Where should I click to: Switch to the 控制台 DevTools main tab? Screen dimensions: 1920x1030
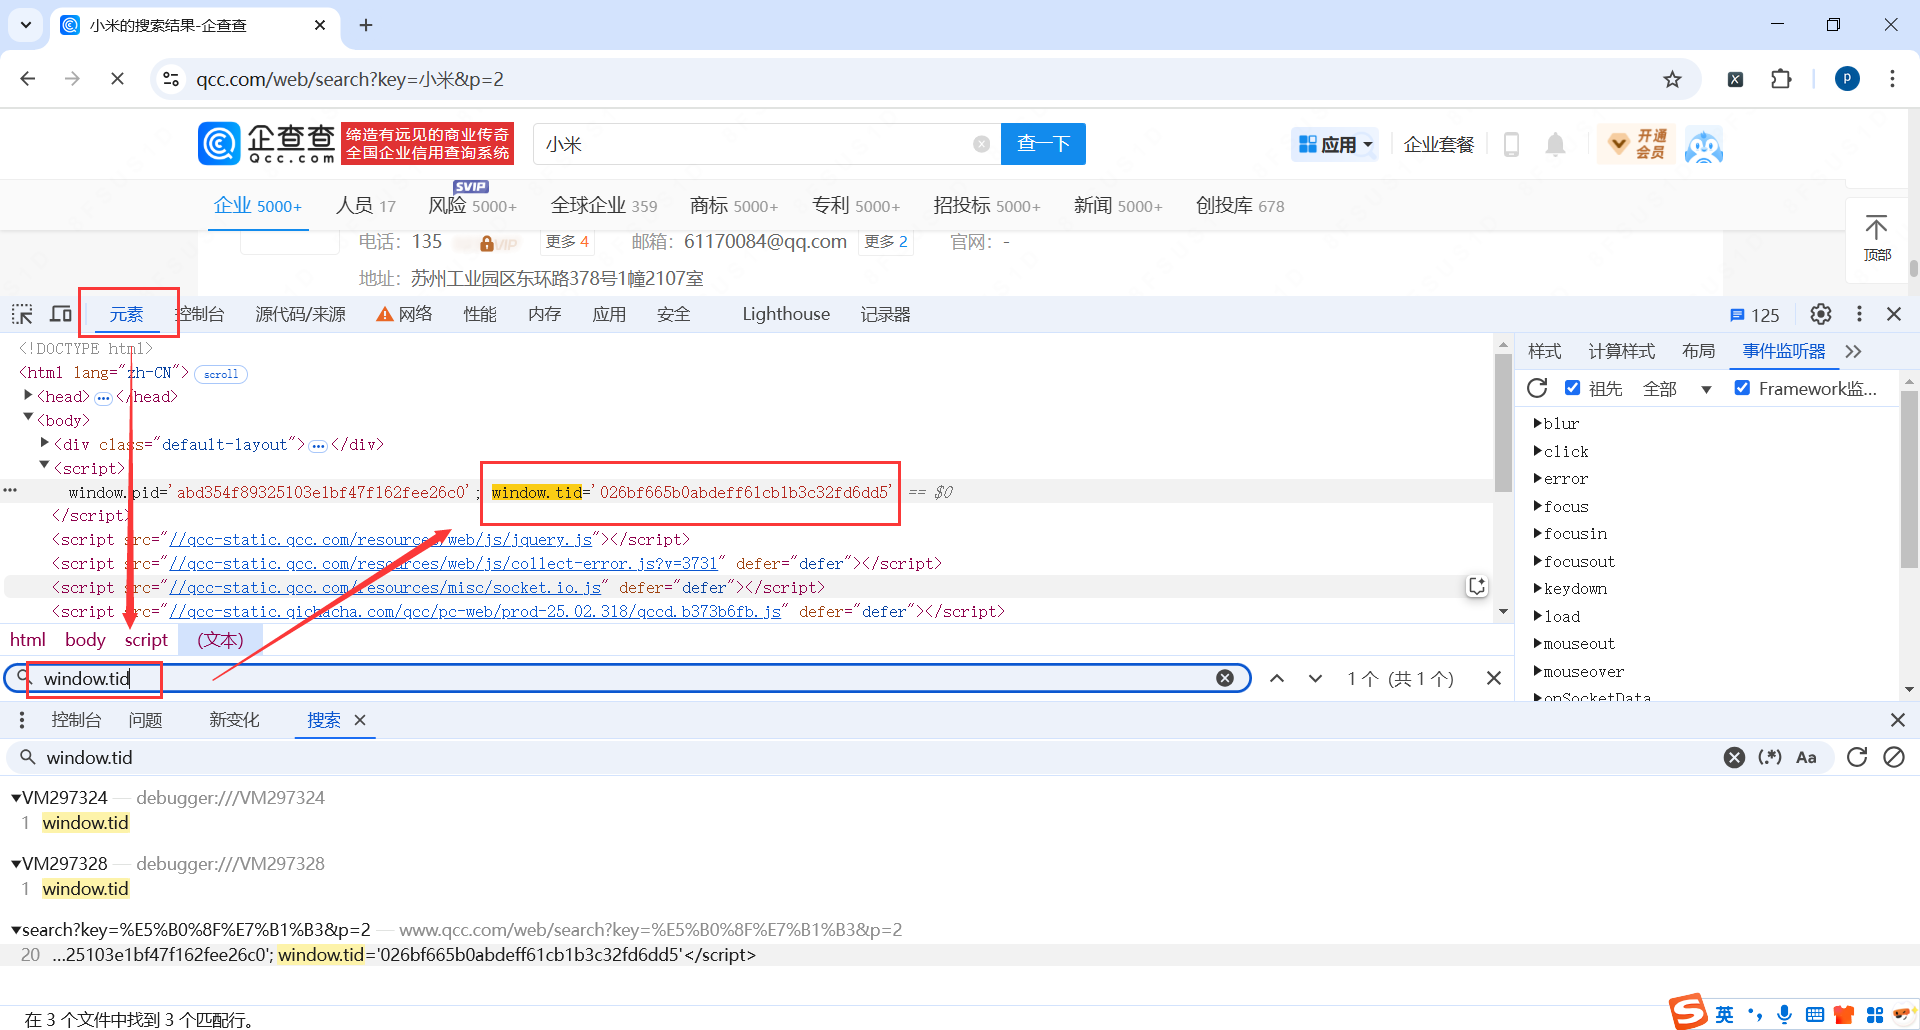(200, 314)
